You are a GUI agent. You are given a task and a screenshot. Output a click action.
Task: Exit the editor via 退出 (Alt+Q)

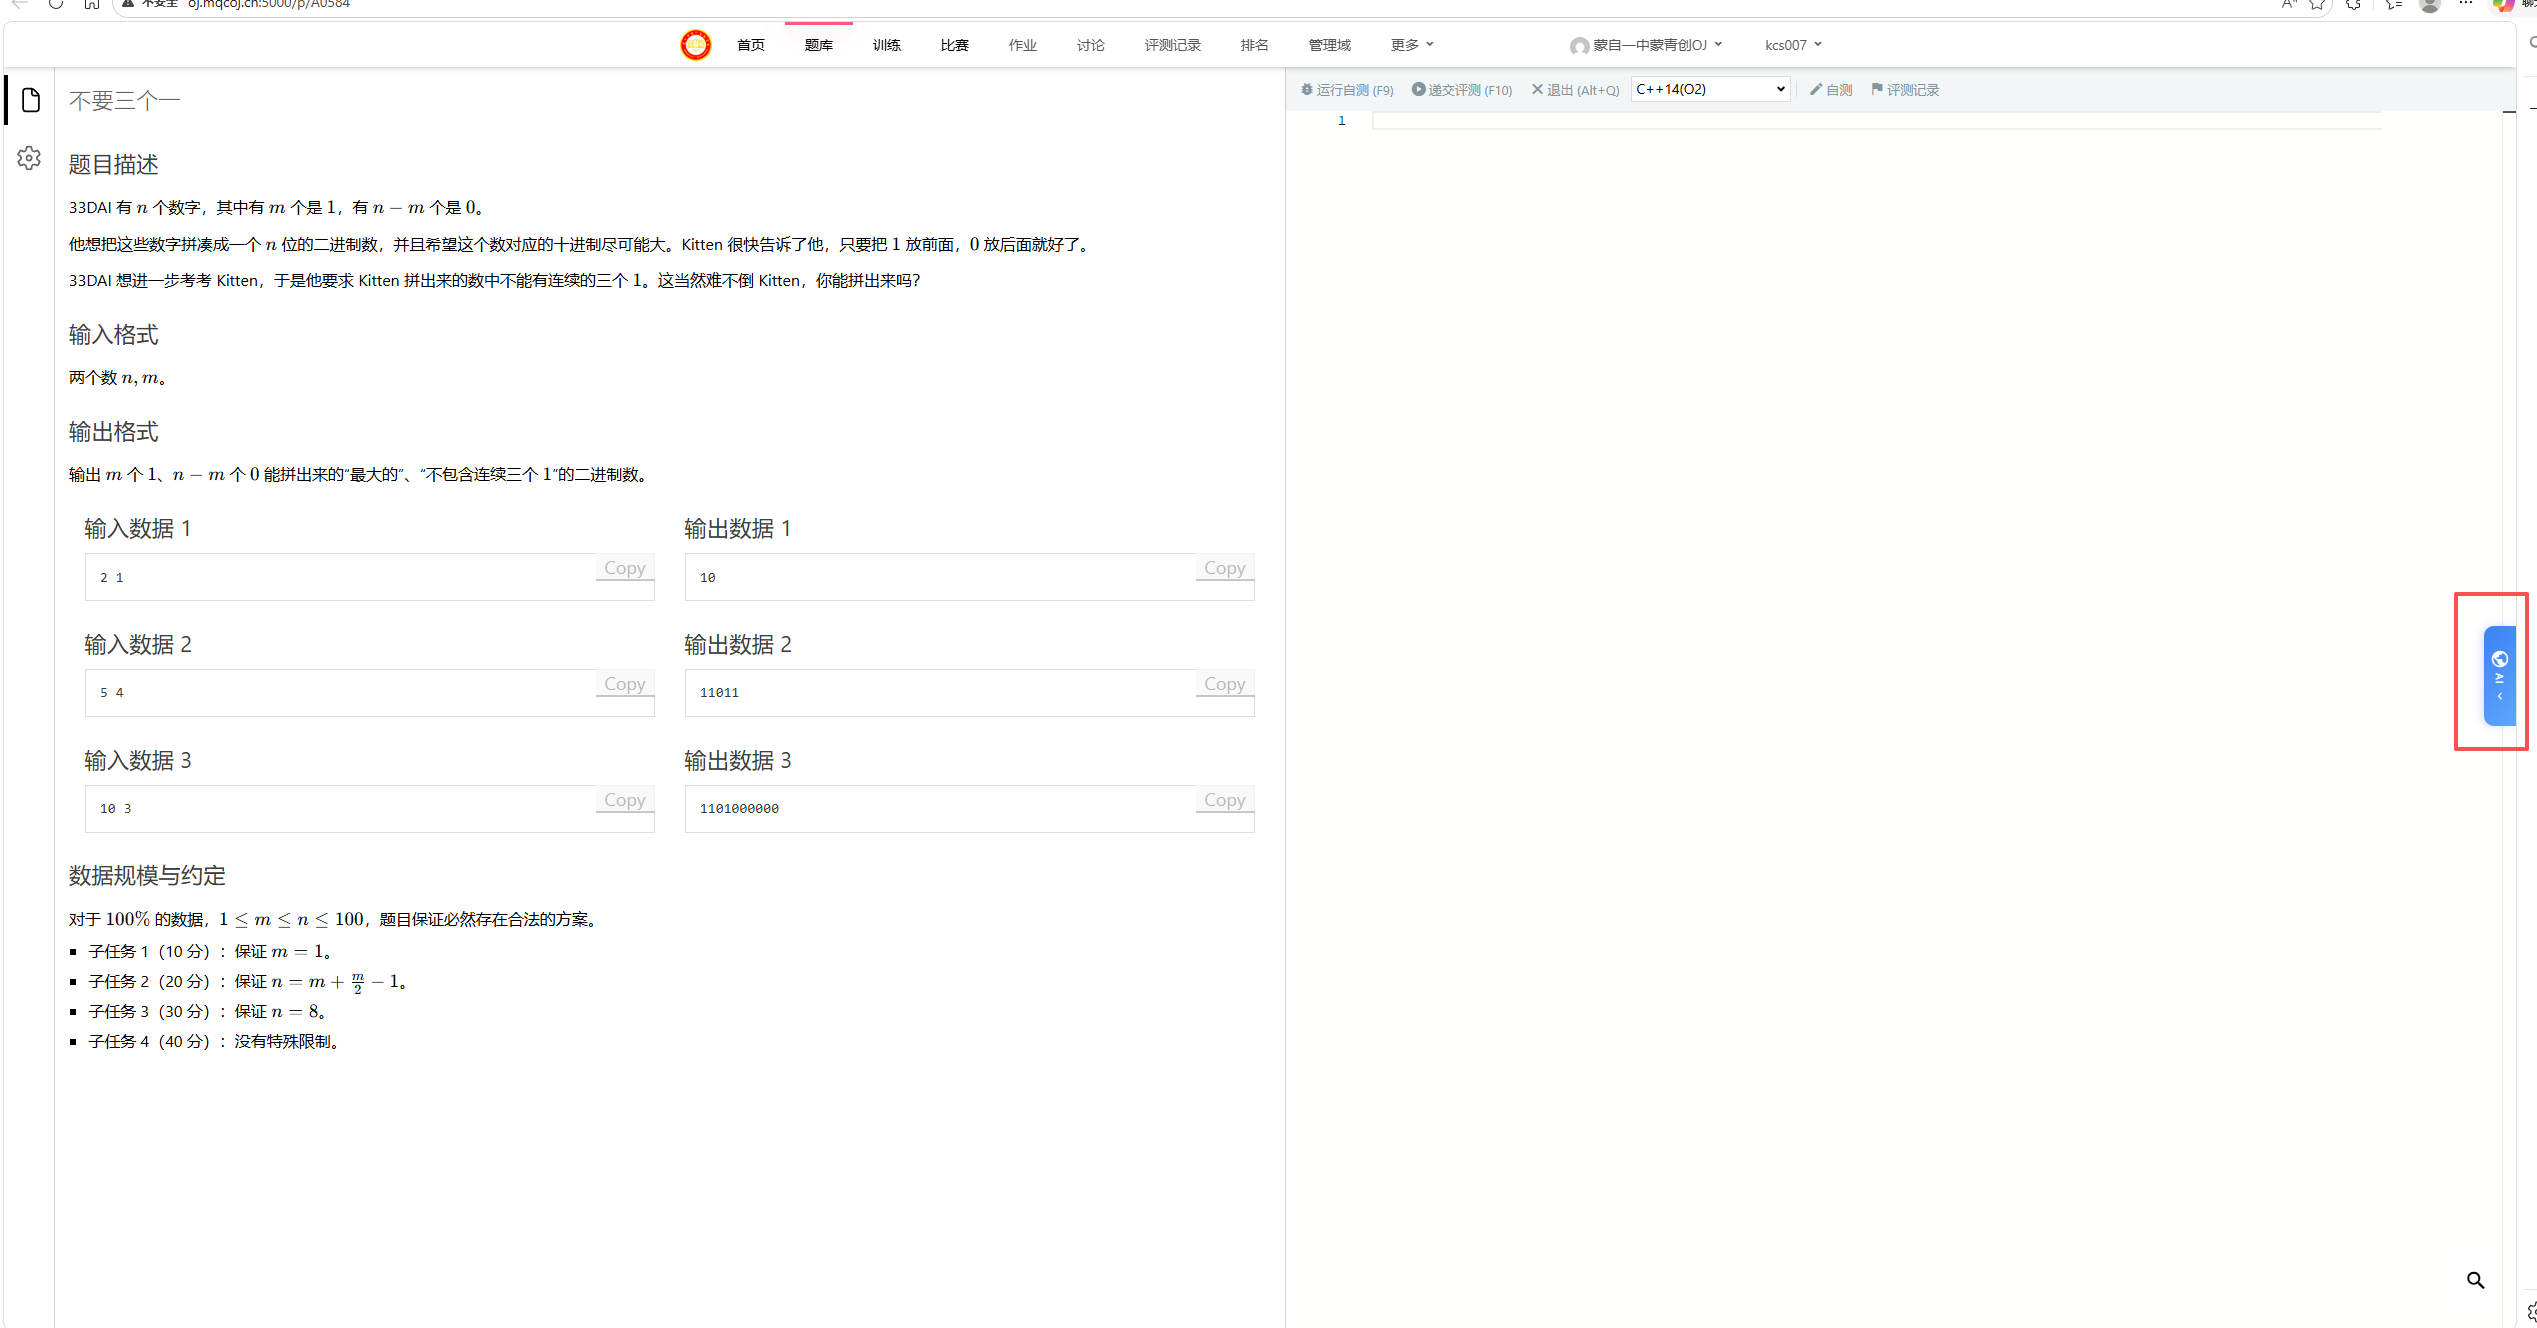point(1575,90)
